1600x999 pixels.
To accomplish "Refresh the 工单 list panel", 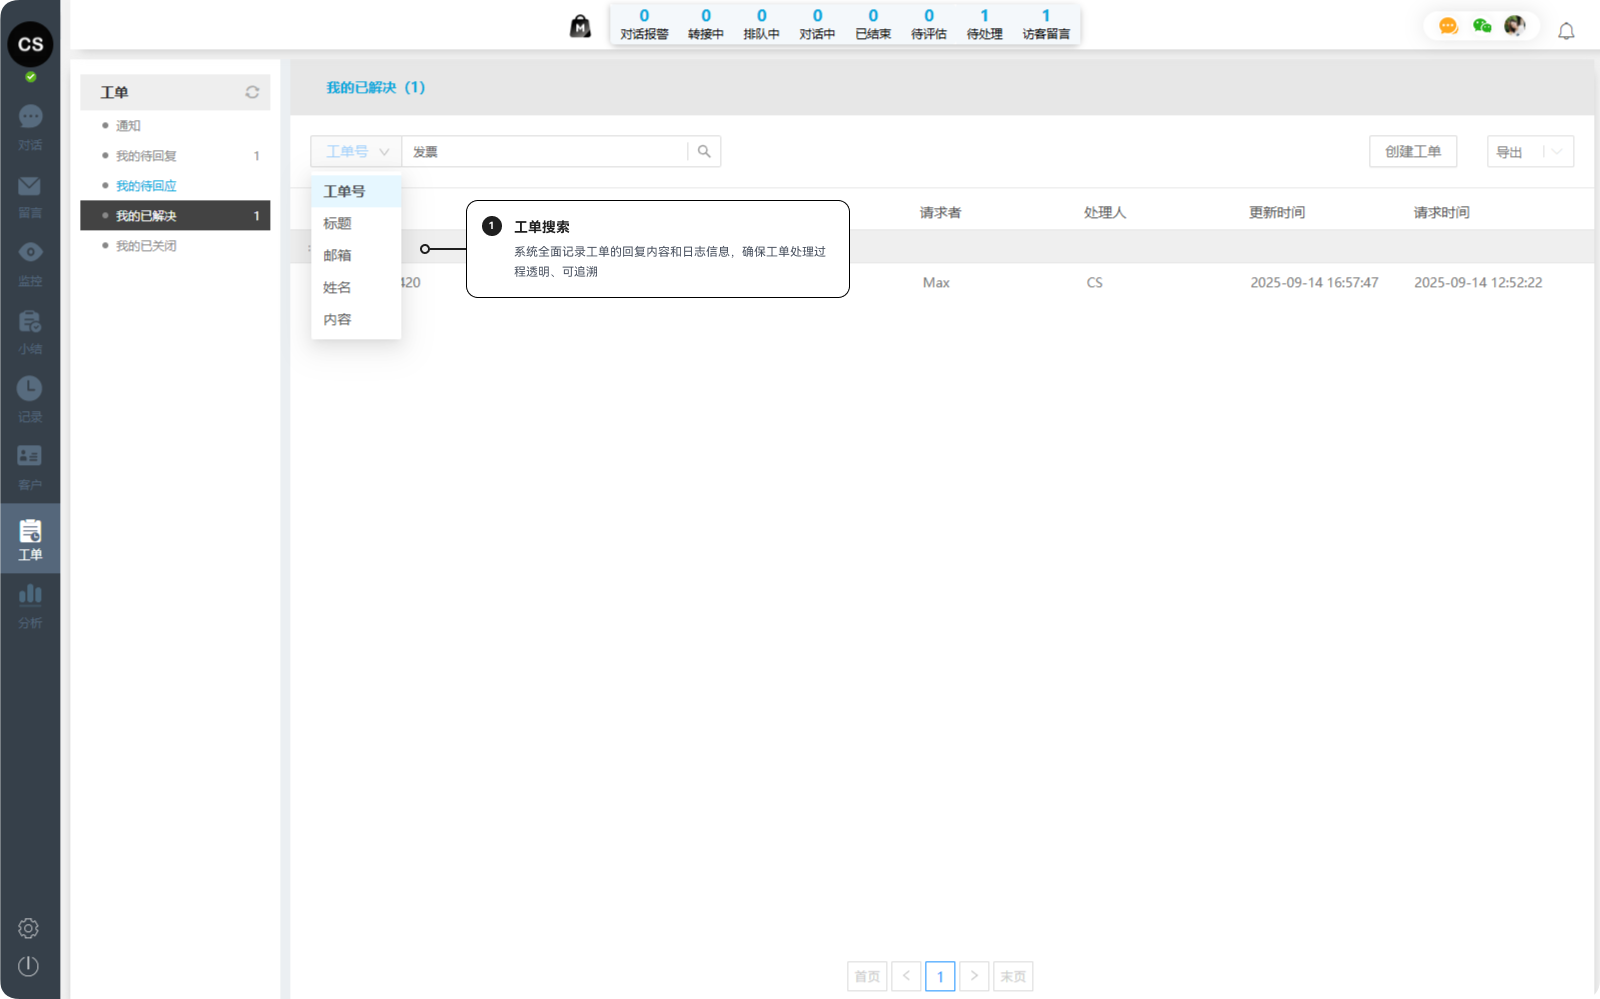I will [x=252, y=92].
